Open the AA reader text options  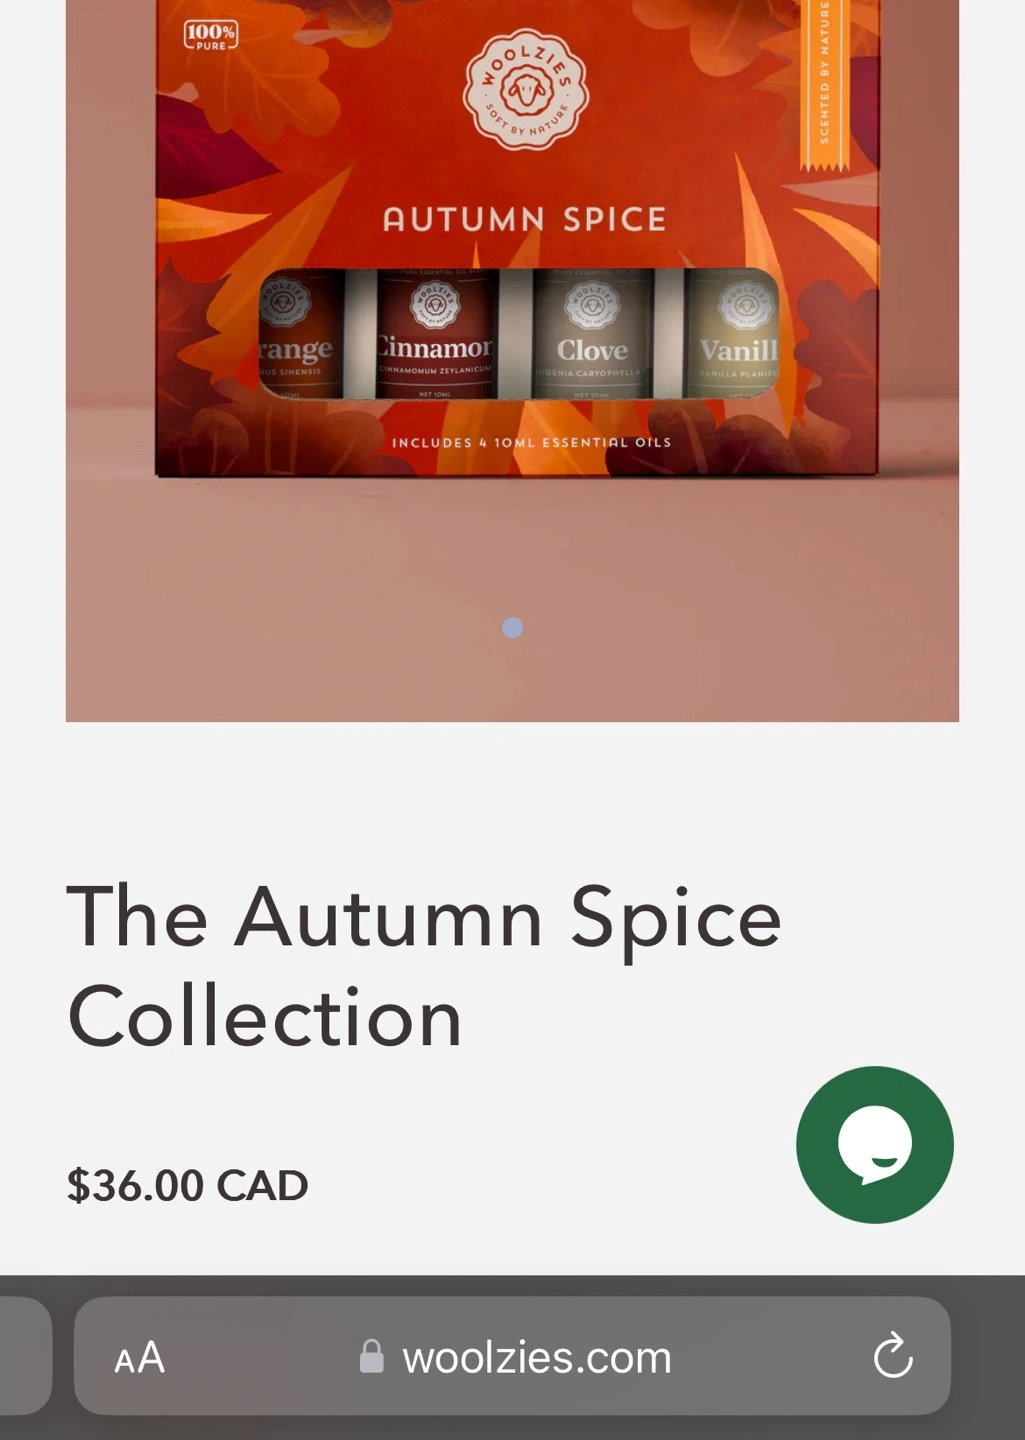click(x=139, y=1358)
